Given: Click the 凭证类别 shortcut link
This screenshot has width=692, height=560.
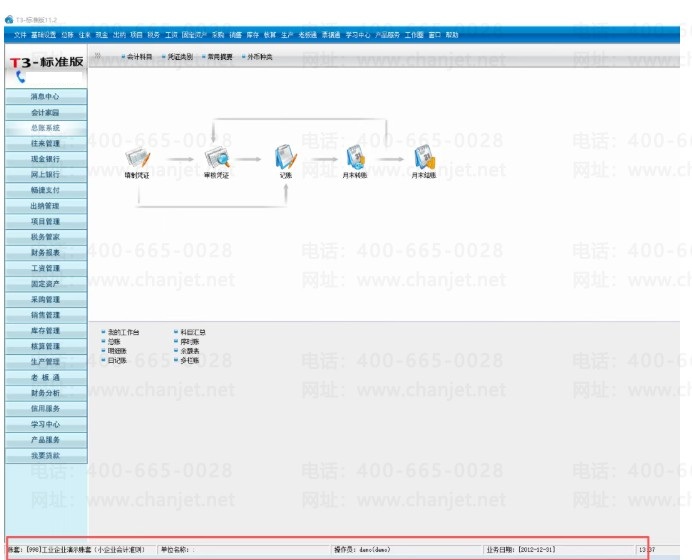Looking at the screenshot, I should (178, 56).
